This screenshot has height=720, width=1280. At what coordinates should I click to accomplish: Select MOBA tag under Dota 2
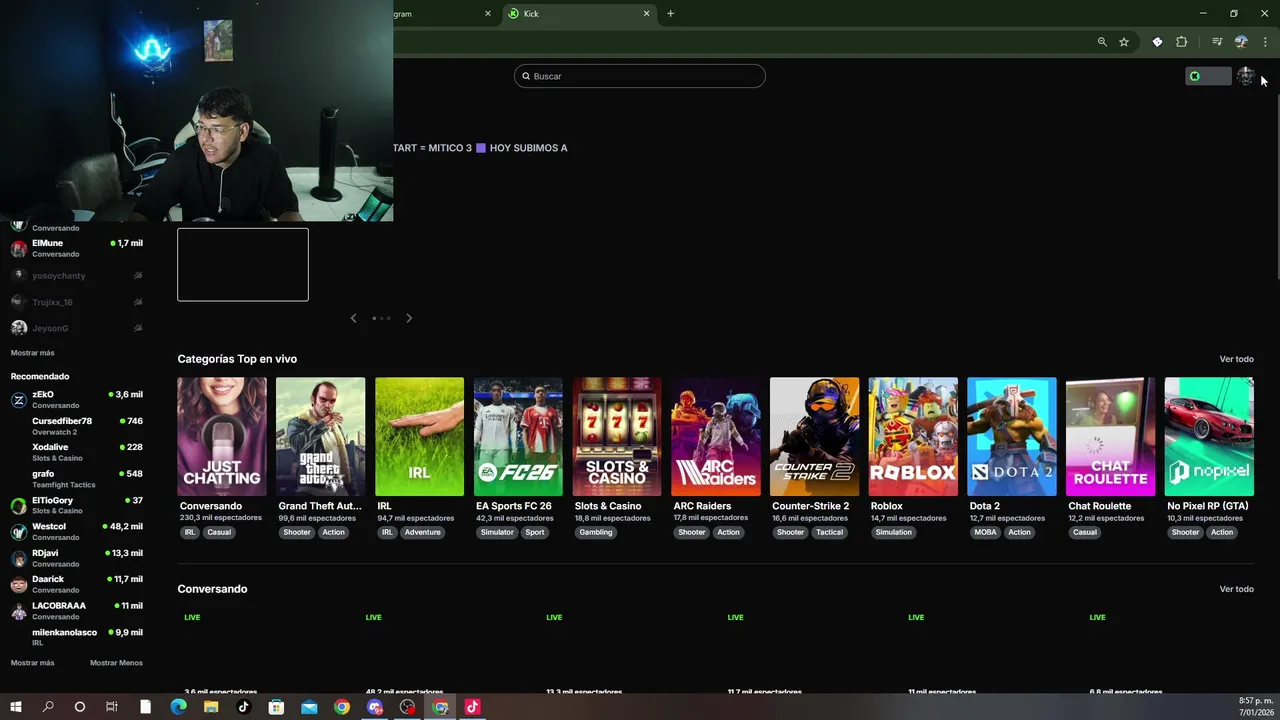pyautogui.click(x=985, y=532)
